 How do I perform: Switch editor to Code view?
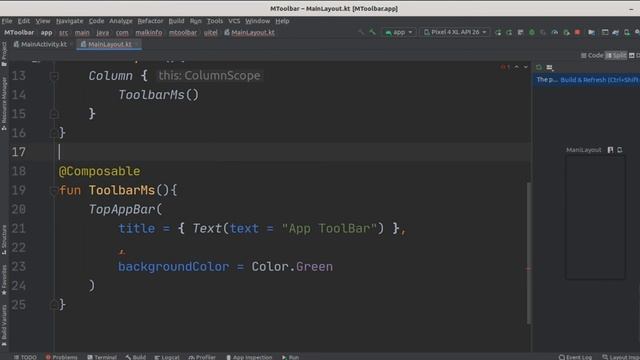coord(592,55)
